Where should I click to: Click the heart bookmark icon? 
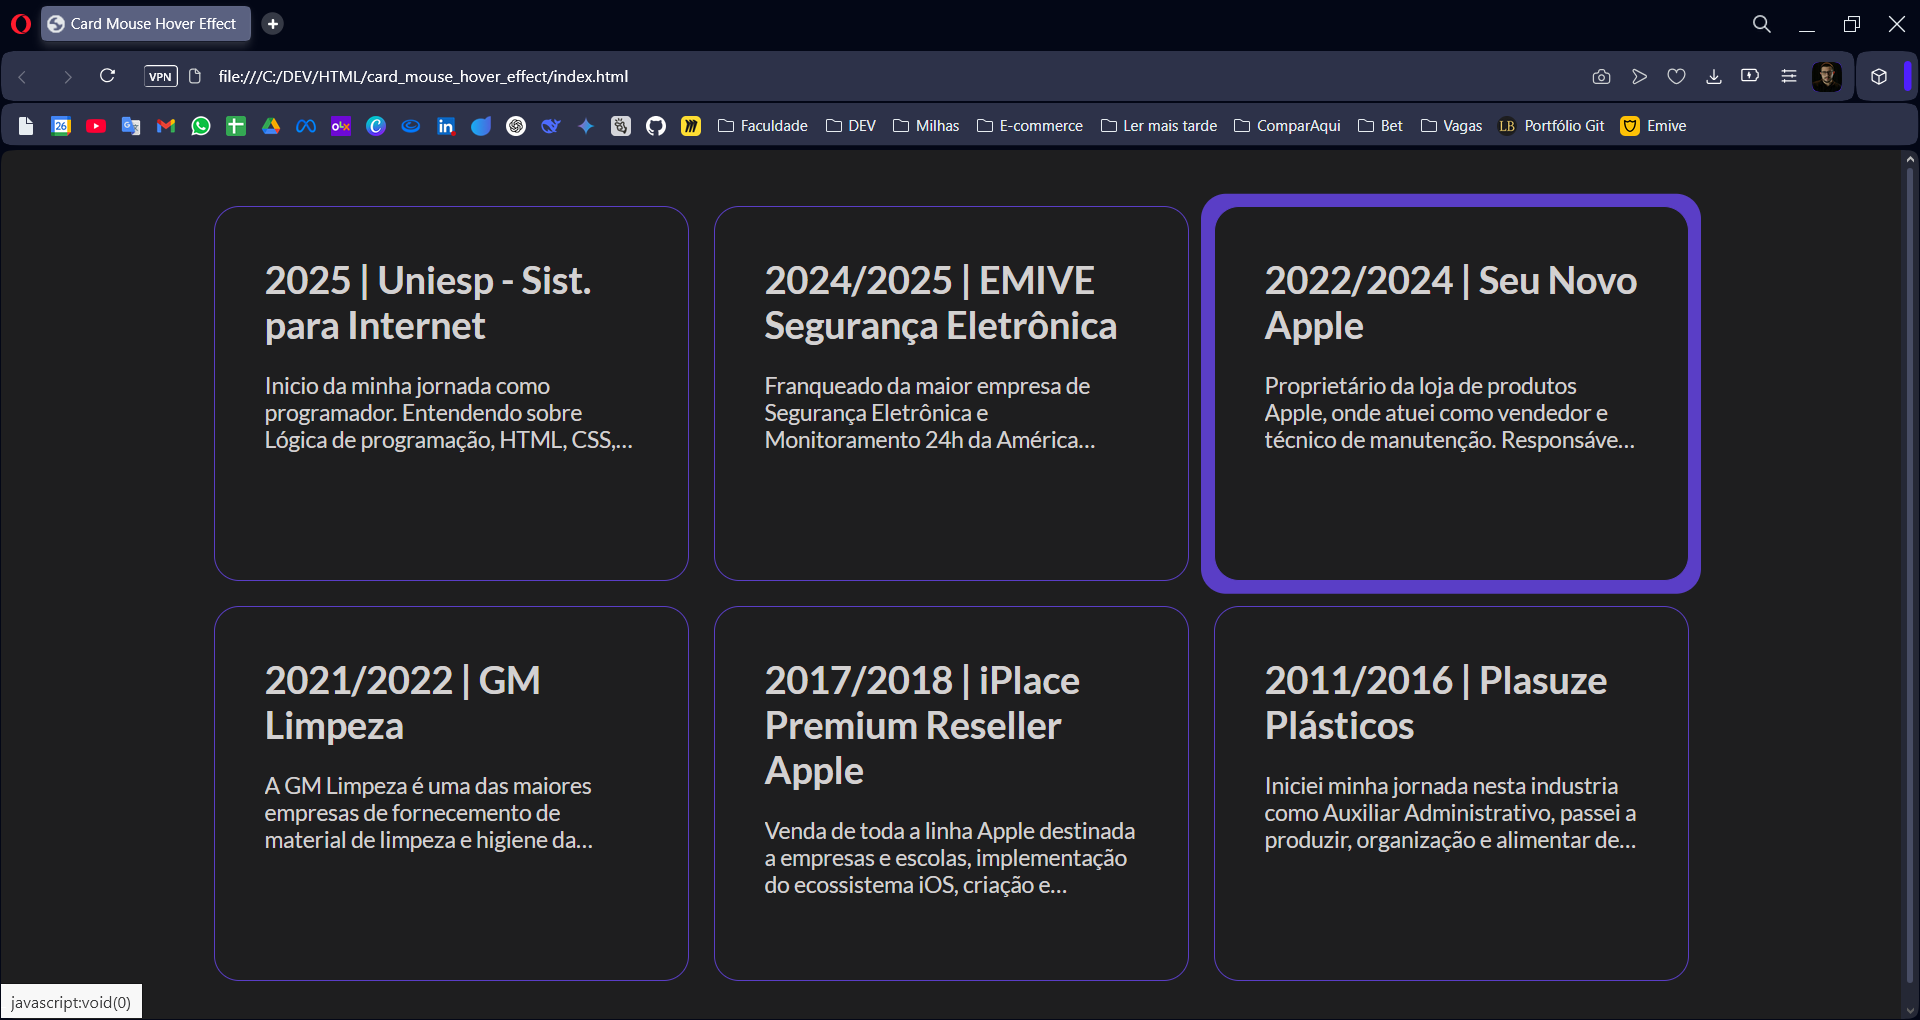tap(1677, 77)
